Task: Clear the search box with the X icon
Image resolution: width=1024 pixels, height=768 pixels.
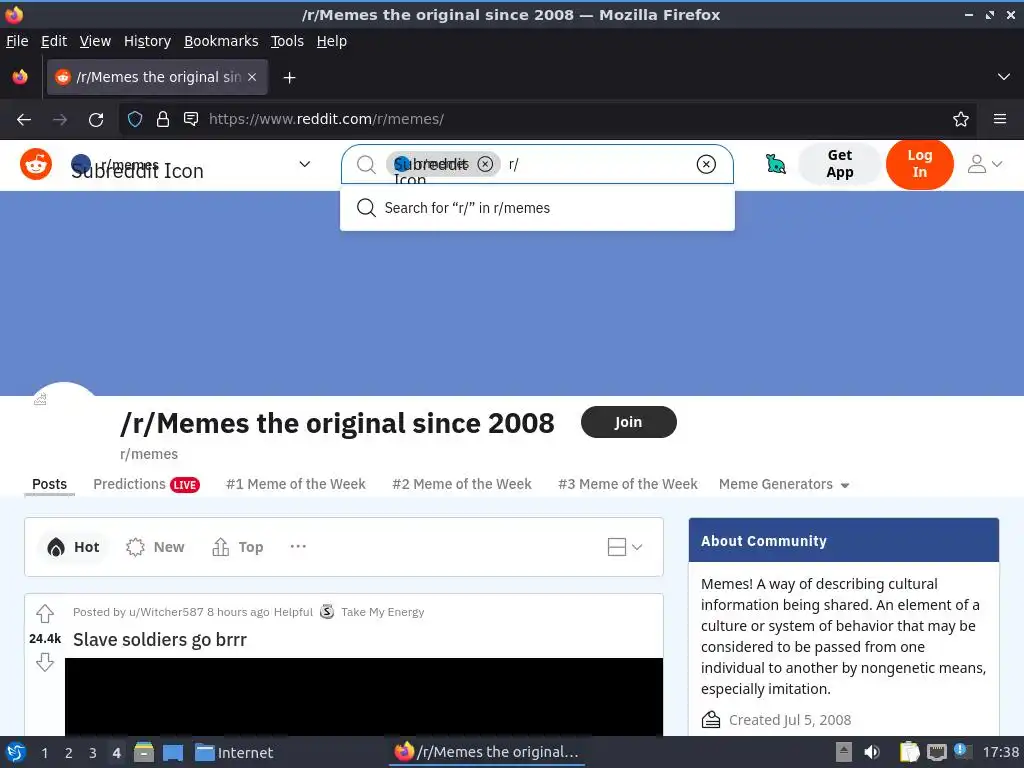Action: pos(706,164)
